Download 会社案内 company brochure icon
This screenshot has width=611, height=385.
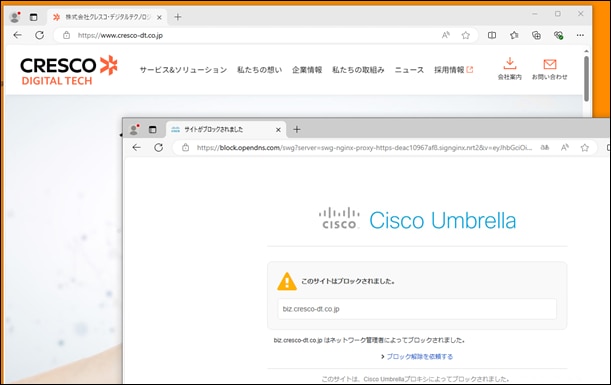[510, 69]
